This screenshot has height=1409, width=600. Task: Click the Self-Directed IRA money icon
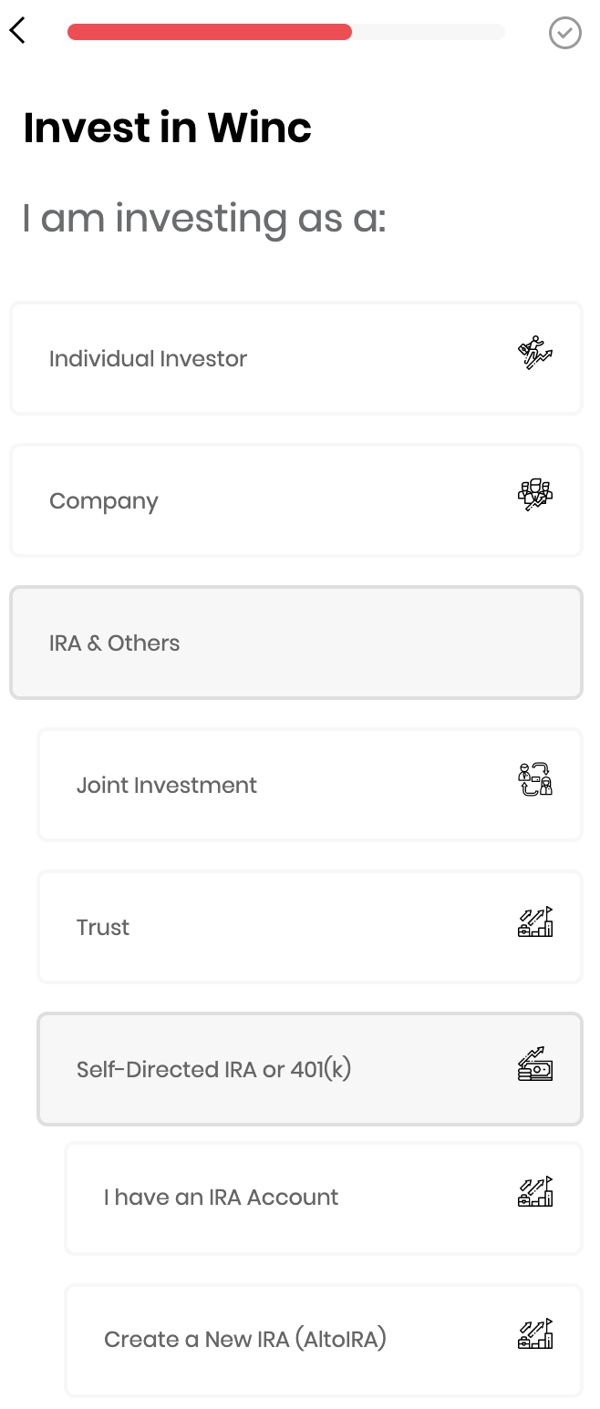pyautogui.click(x=535, y=1064)
